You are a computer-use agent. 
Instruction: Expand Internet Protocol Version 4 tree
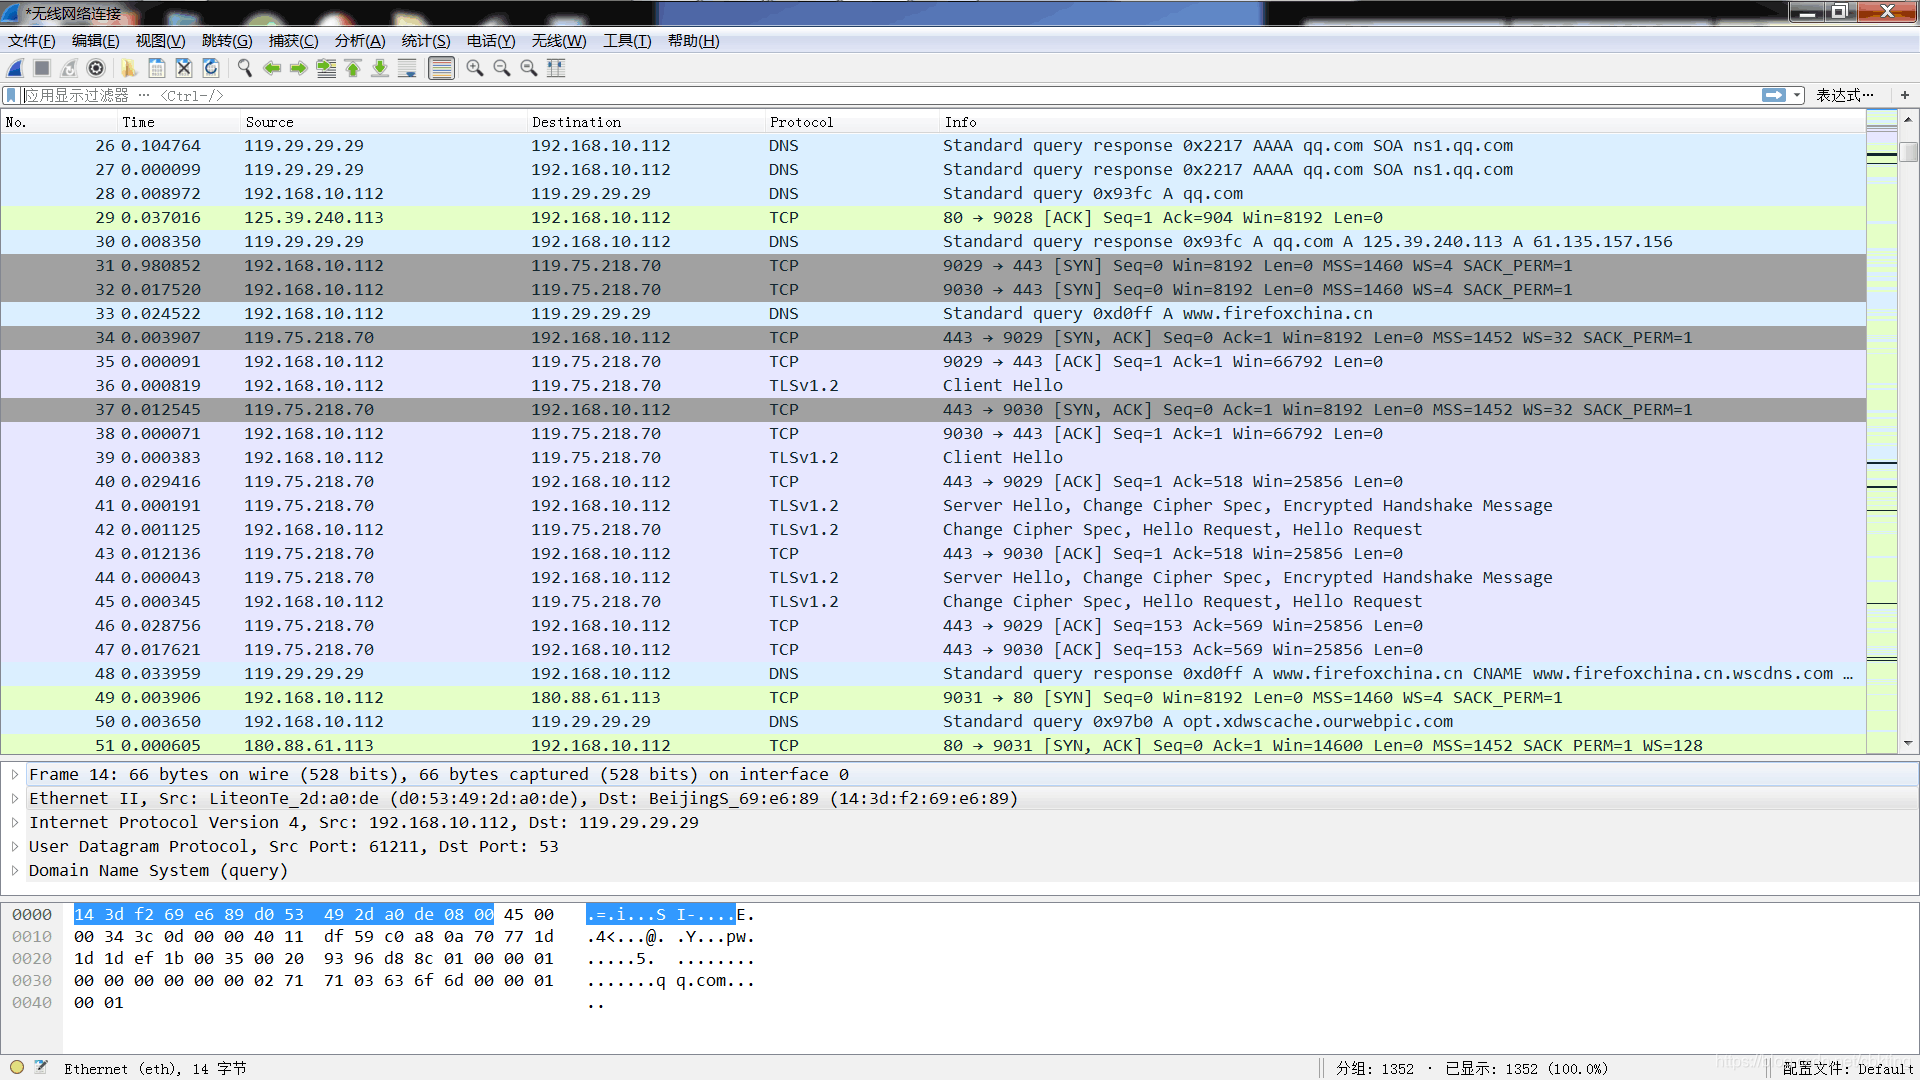[x=15, y=822]
